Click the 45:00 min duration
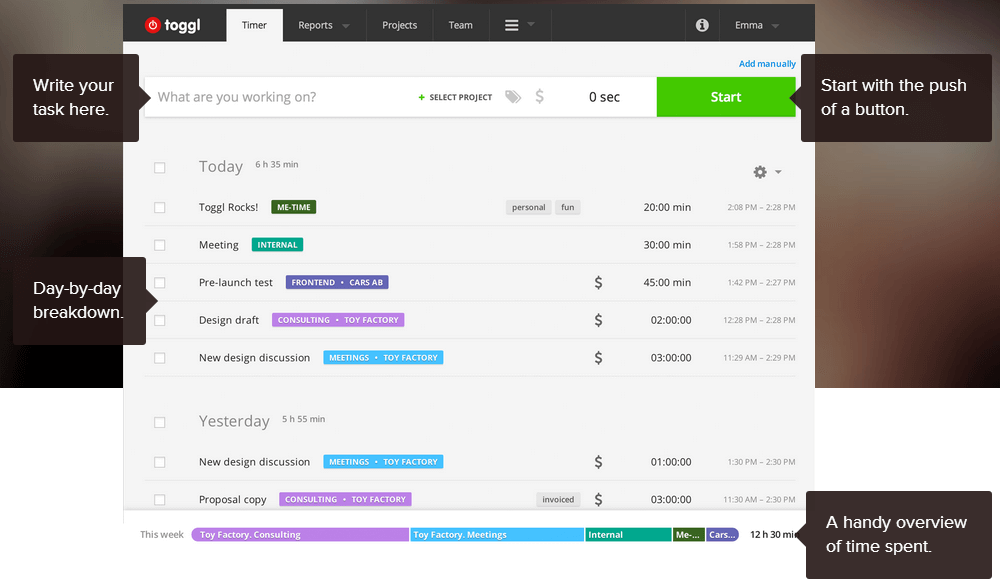 coord(667,282)
